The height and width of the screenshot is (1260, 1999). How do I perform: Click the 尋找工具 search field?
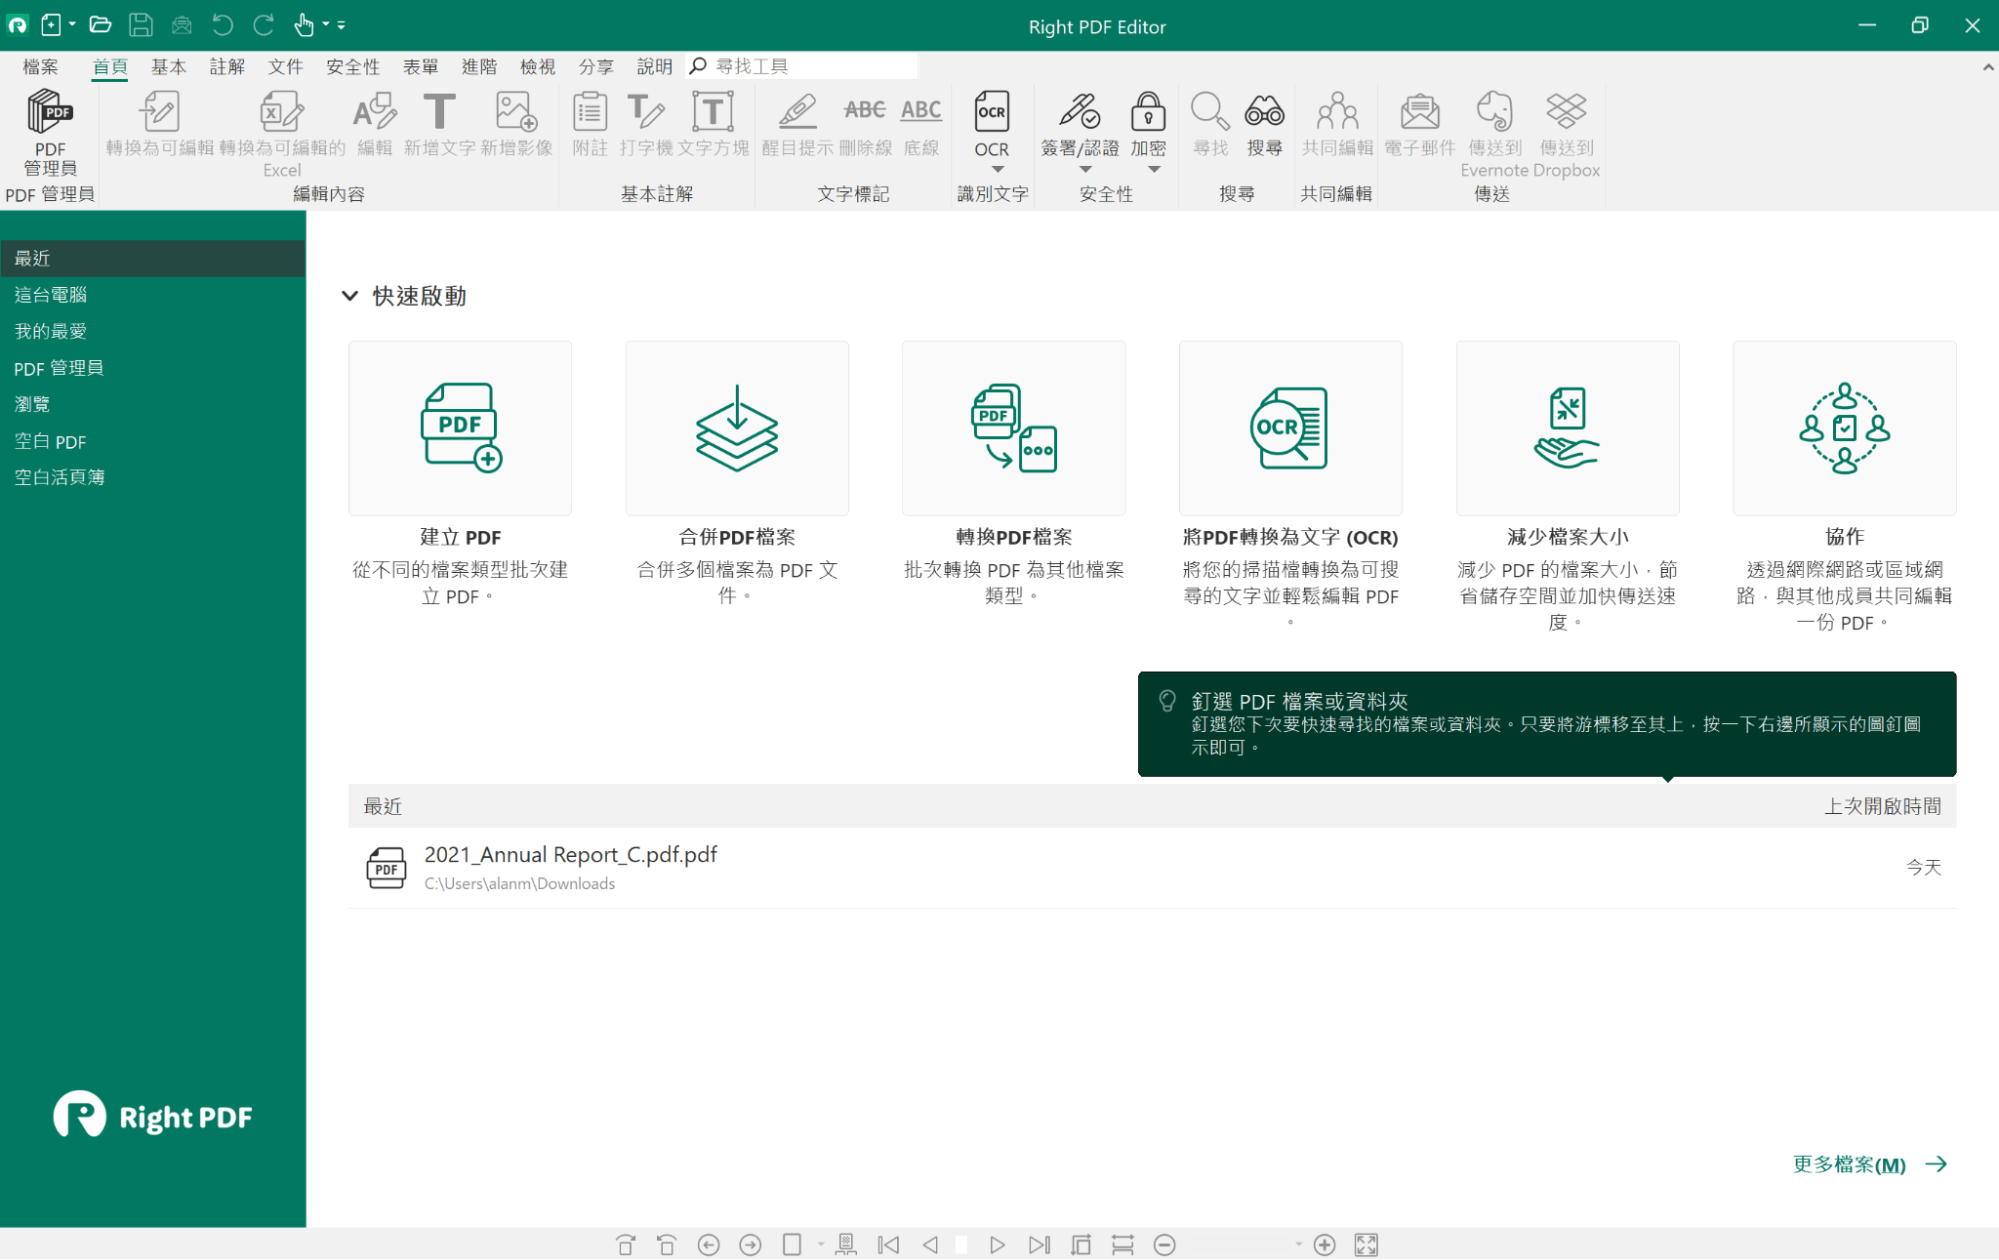(810, 67)
